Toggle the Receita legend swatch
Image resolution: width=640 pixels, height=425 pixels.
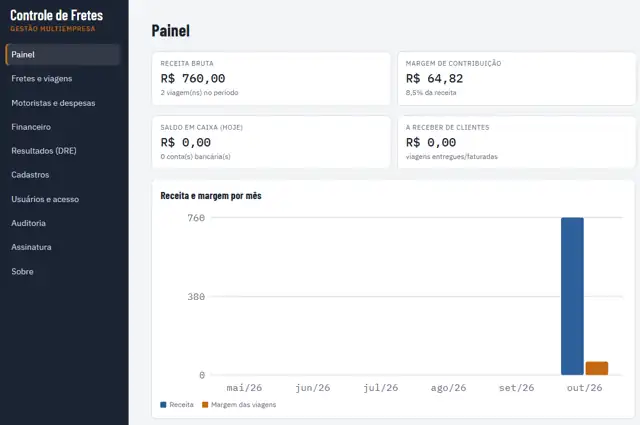(x=163, y=405)
